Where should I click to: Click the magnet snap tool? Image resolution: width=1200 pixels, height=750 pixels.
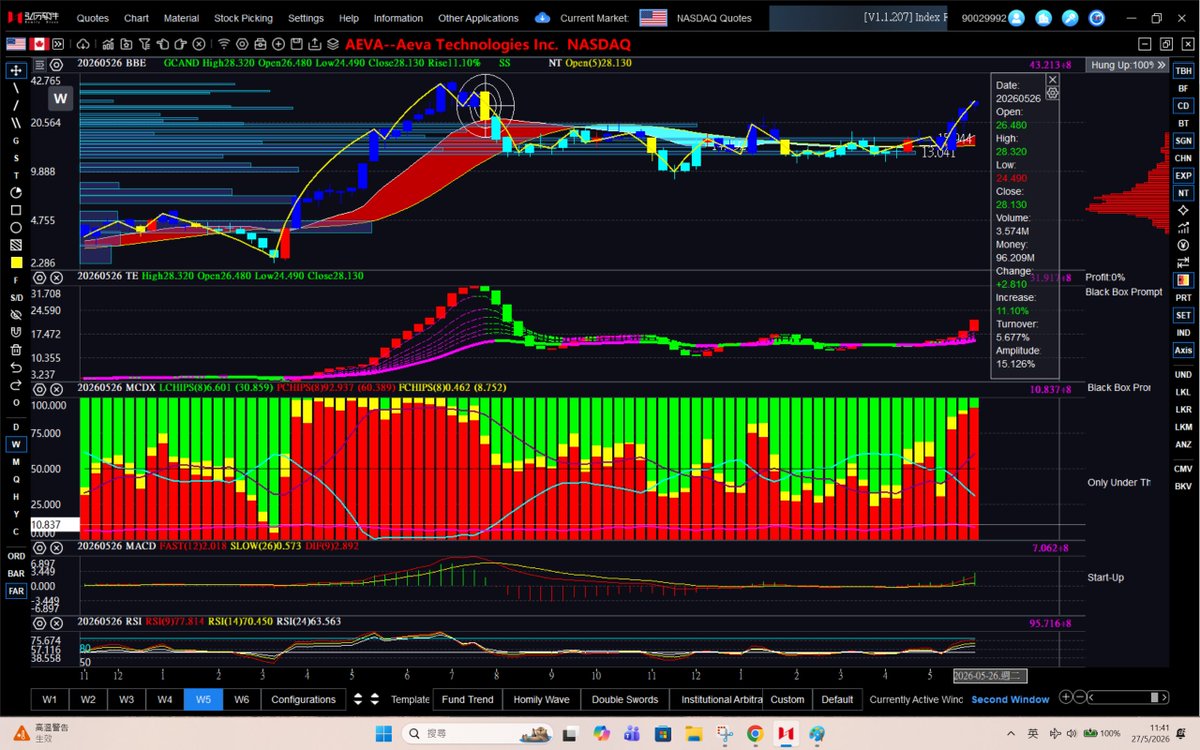pyautogui.click(x=16, y=332)
